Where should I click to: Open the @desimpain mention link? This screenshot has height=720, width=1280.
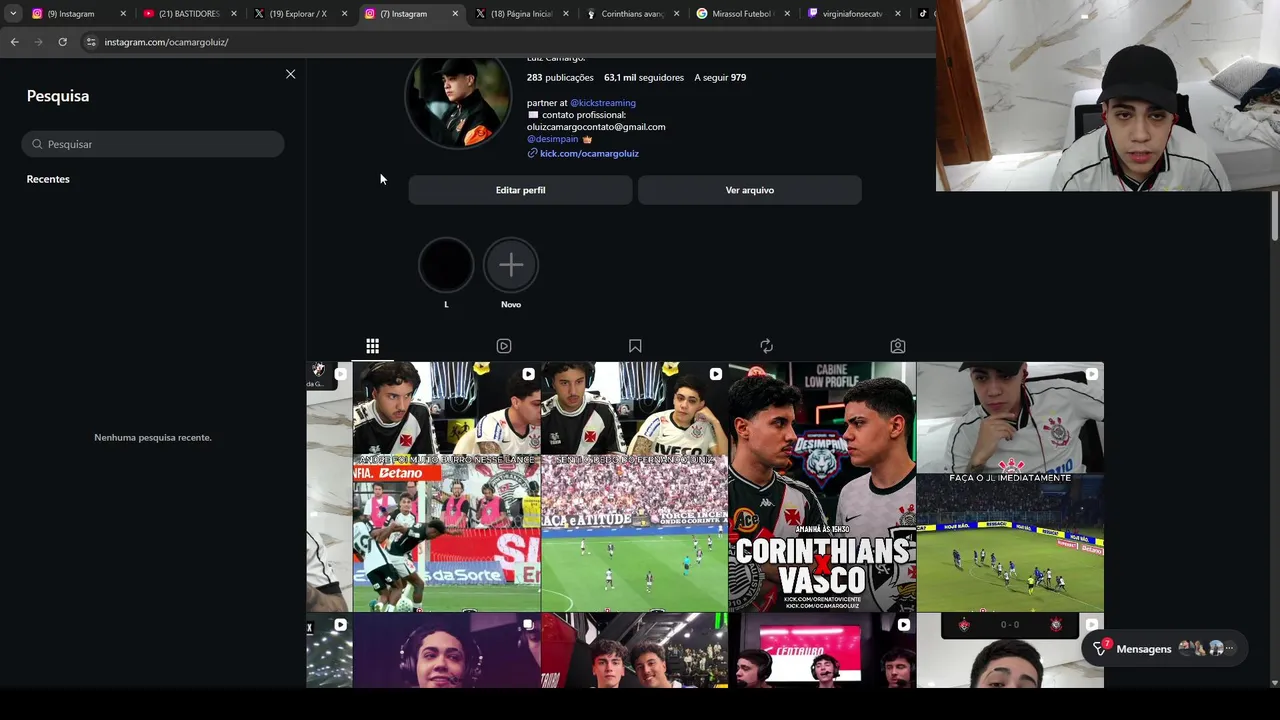(553, 139)
